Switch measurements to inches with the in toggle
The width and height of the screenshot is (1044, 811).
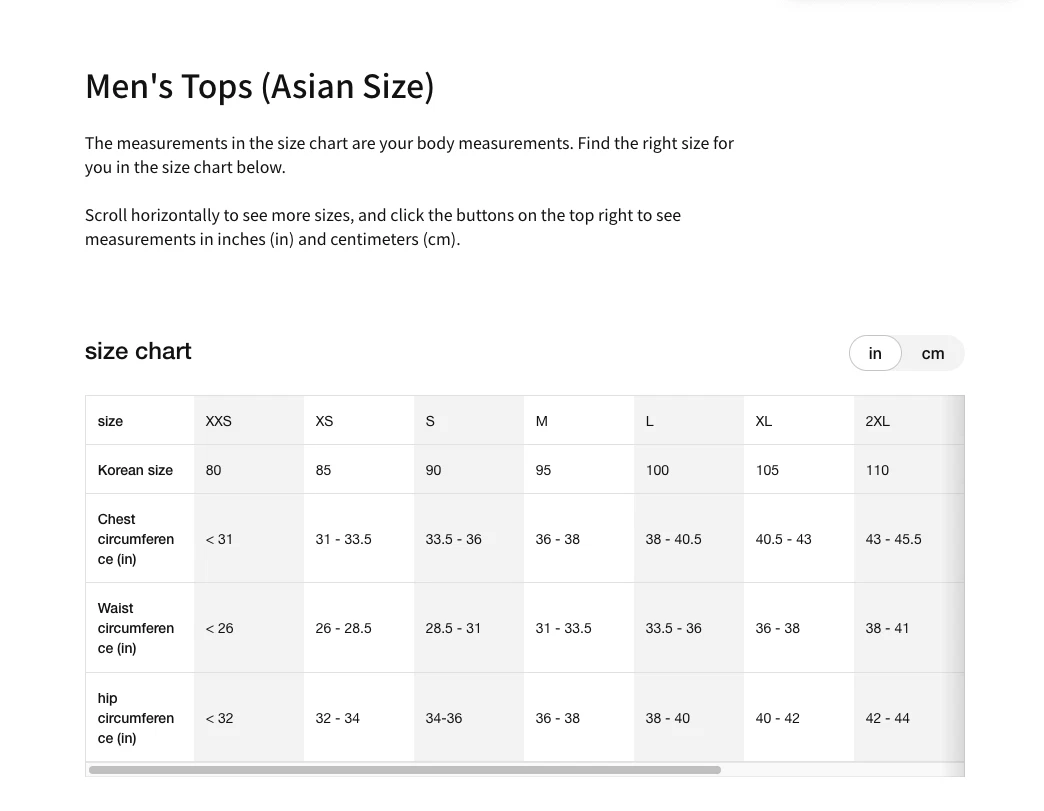[875, 353]
